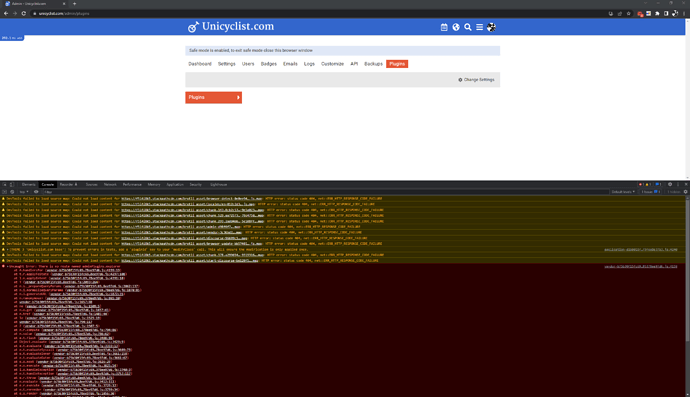Click the DevTools warning count badge
Image resolution: width=690 pixels, height=397 pixels.
pyautogui.click(x=648, y=185)
